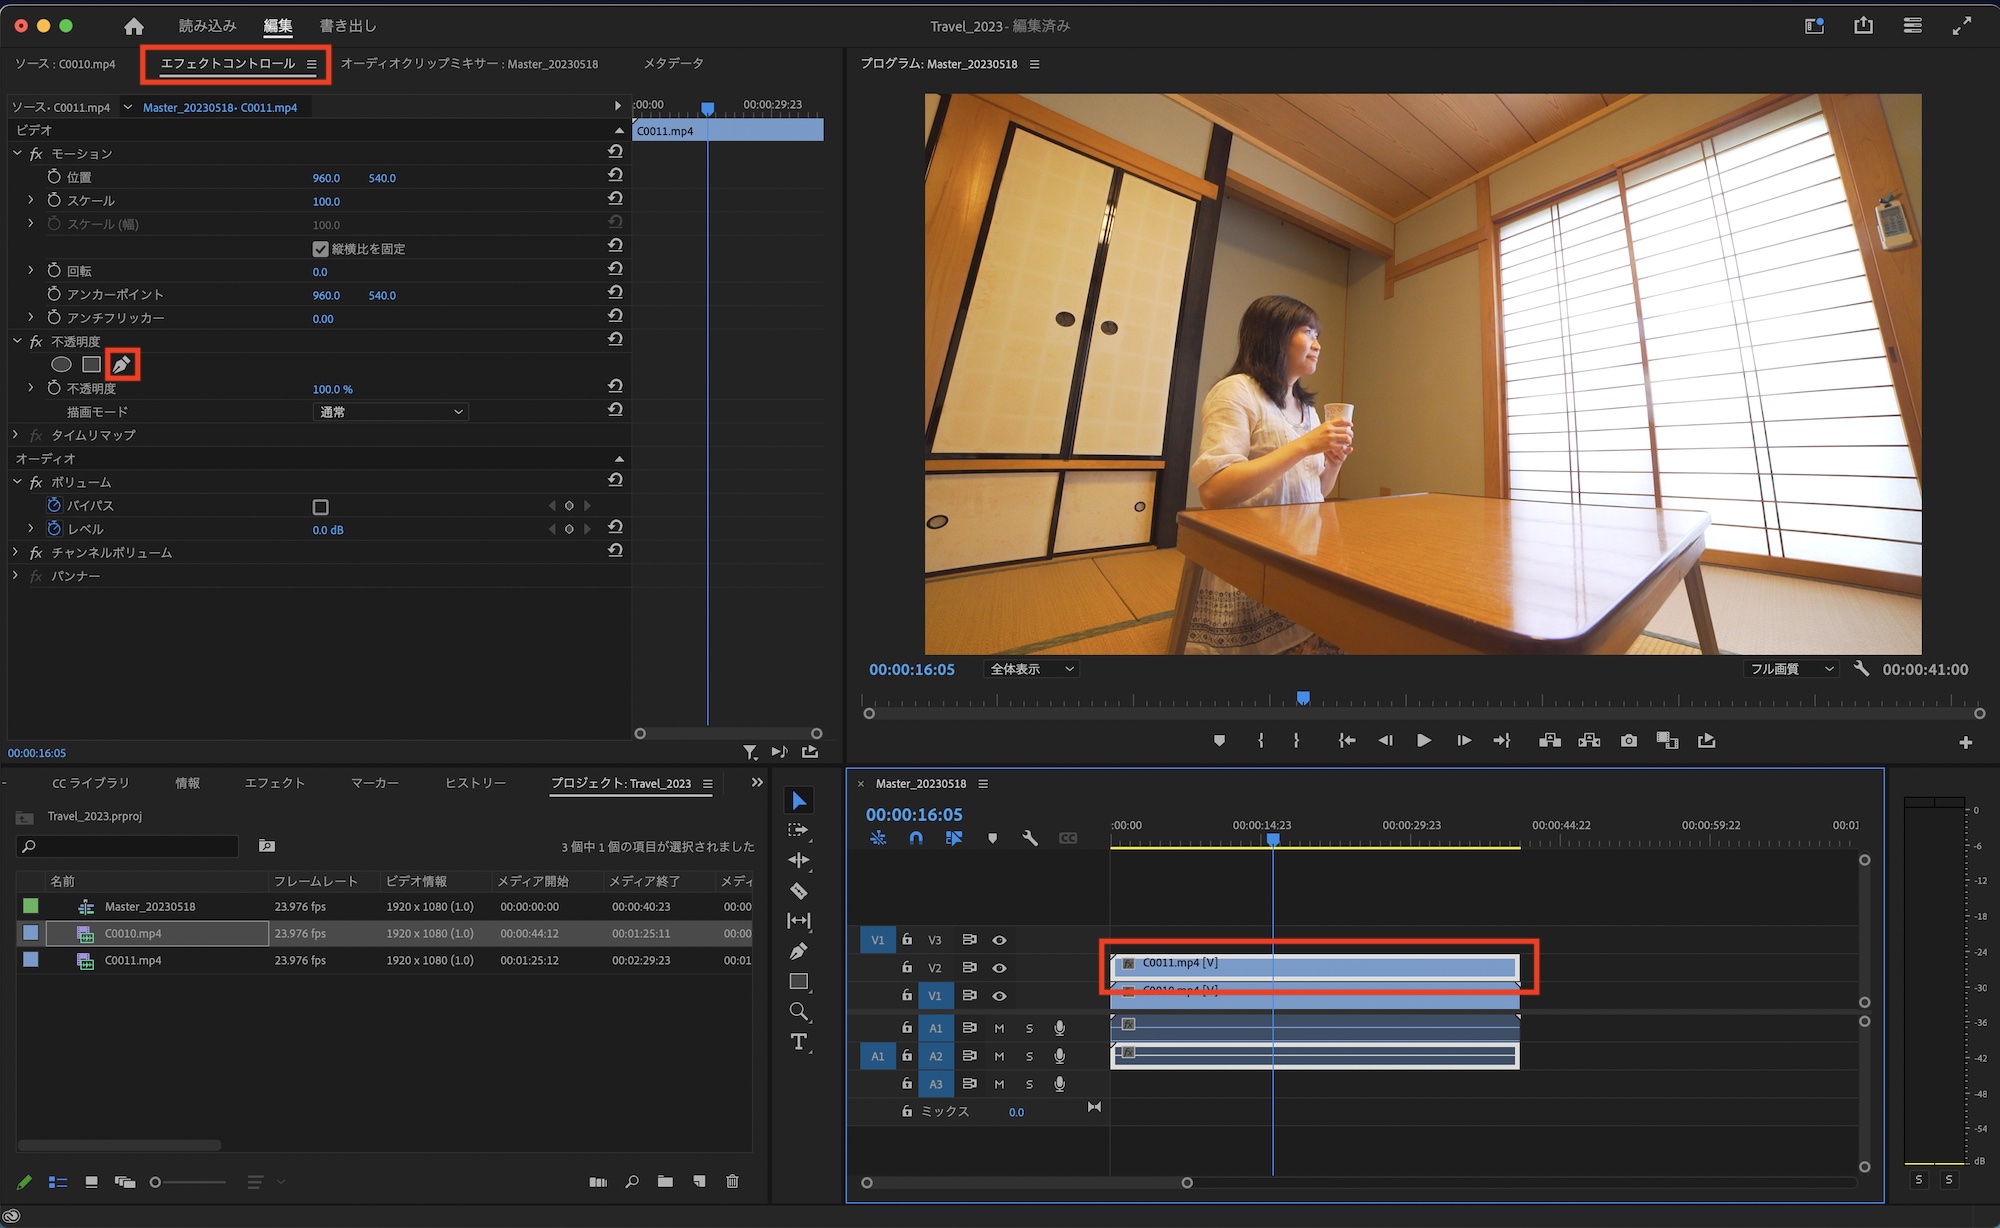Image resolution: width=2000 pixels, height=1228 pixels.
Task: Select the Type tool in tools panel
Action: click(x=798, y=1042)
